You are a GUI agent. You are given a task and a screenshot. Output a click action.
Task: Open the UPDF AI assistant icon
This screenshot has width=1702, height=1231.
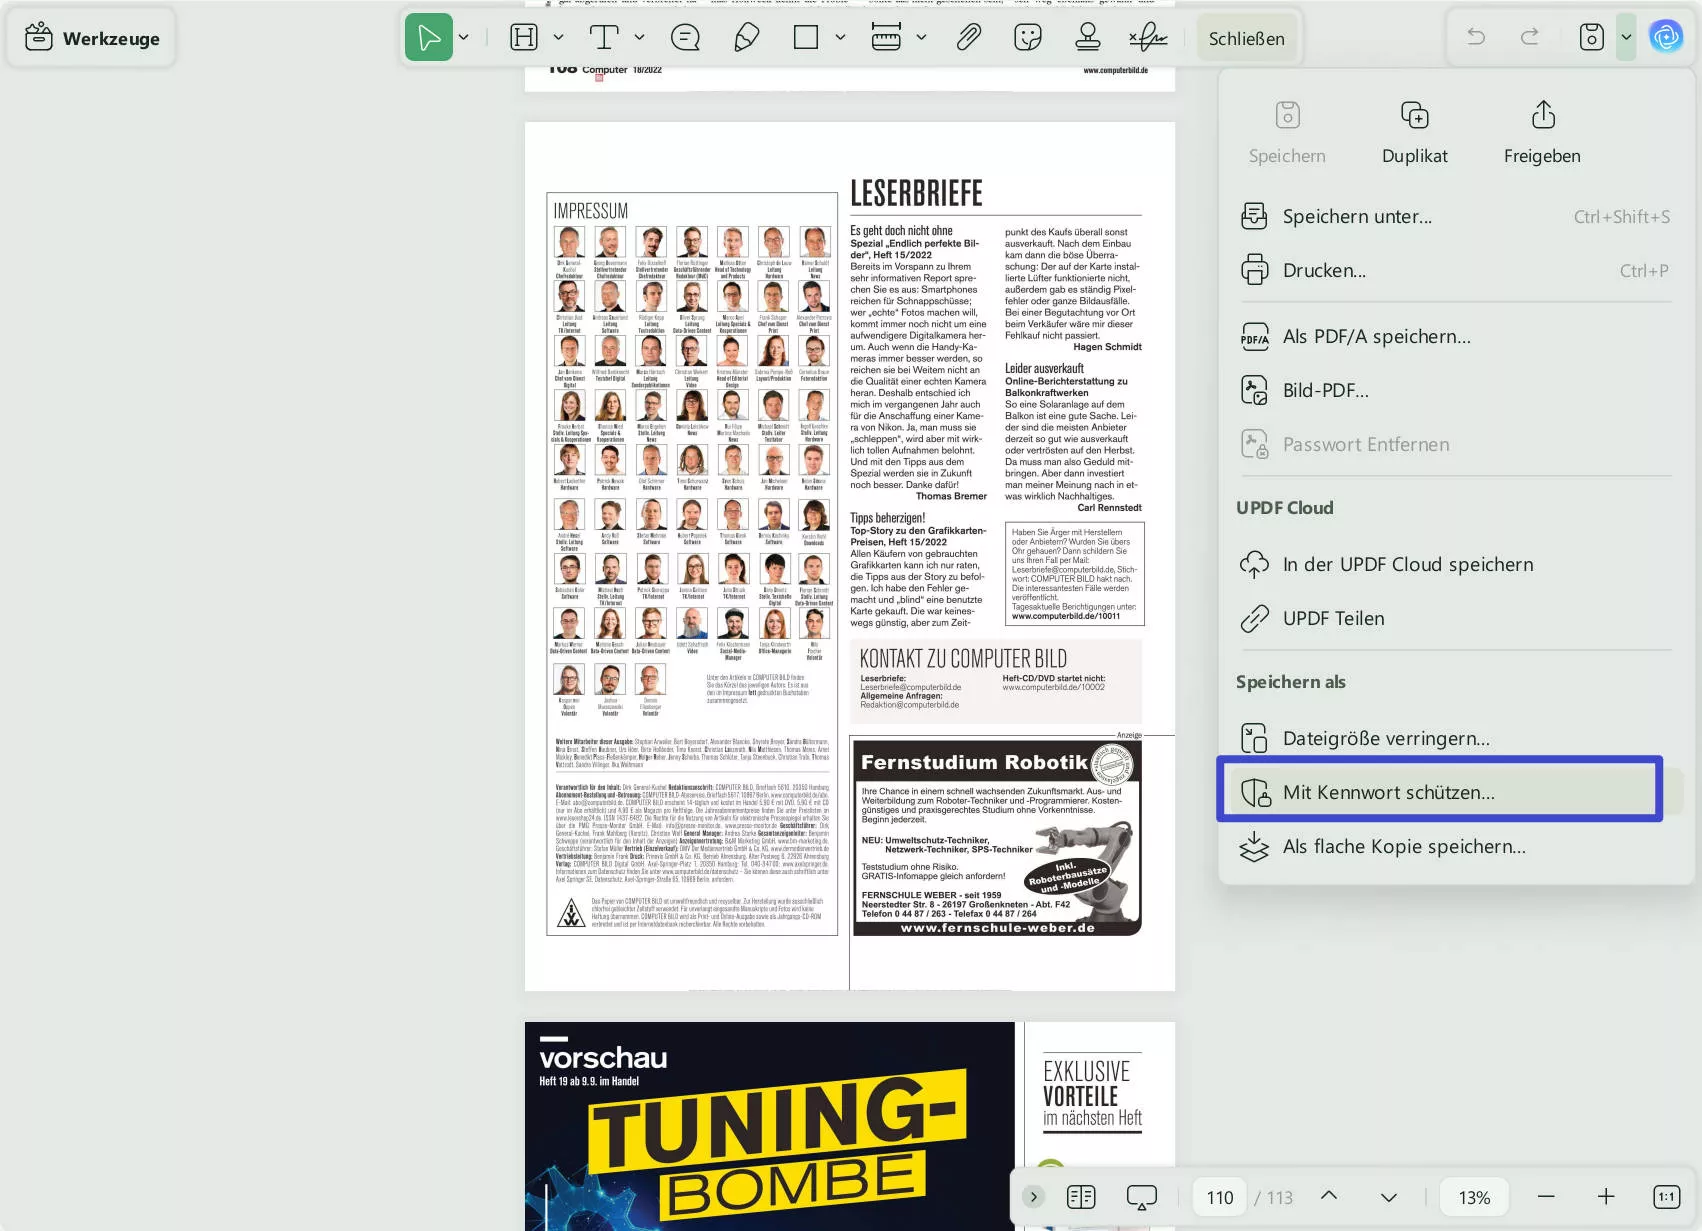click(1665, 38)
